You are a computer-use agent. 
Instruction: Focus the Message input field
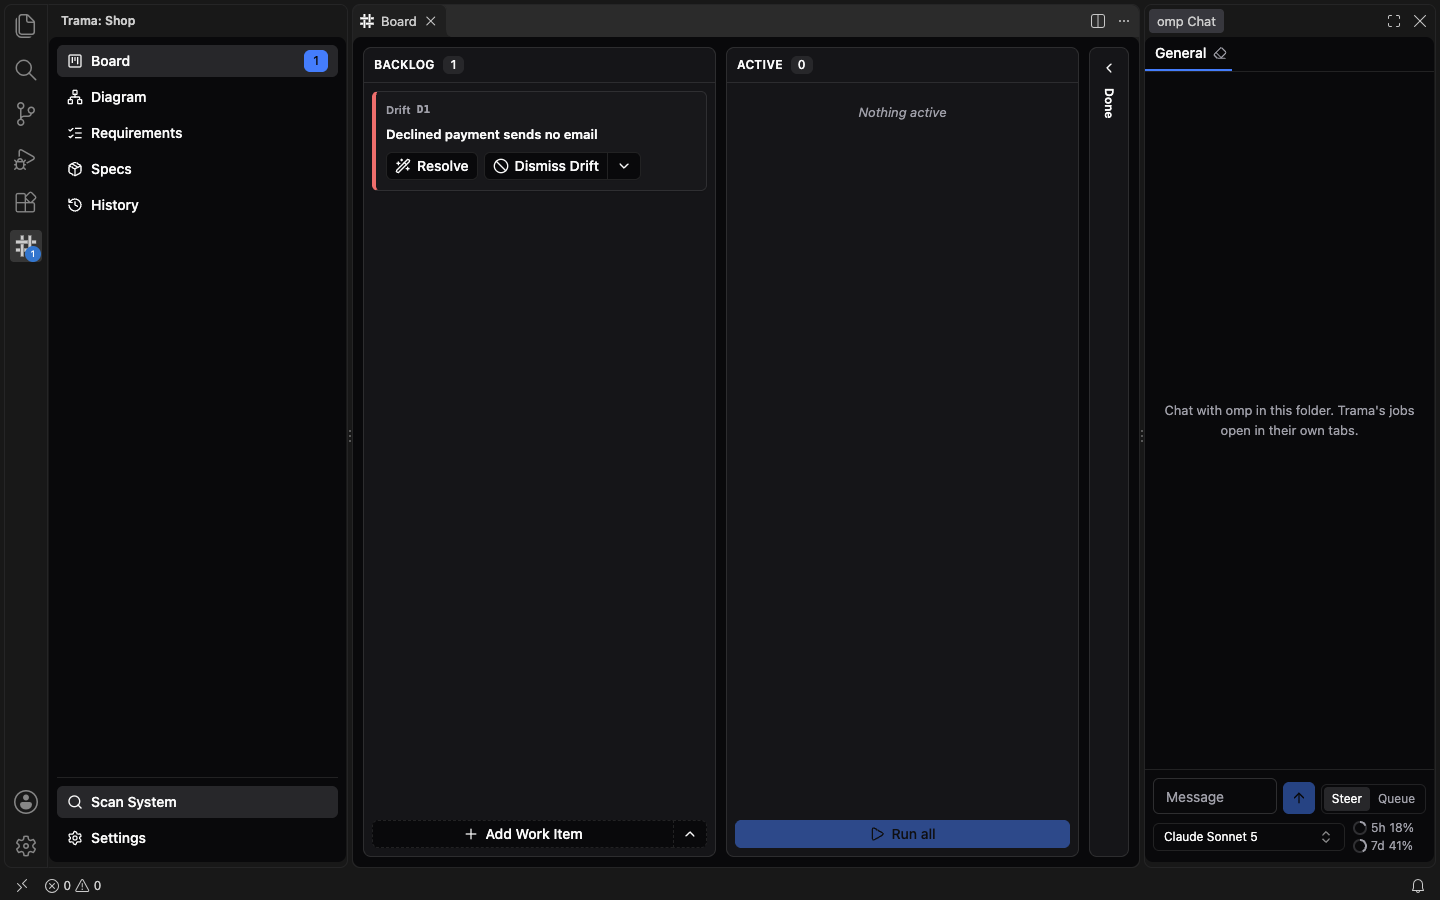pyautogui.click(x=1215, y=797)
